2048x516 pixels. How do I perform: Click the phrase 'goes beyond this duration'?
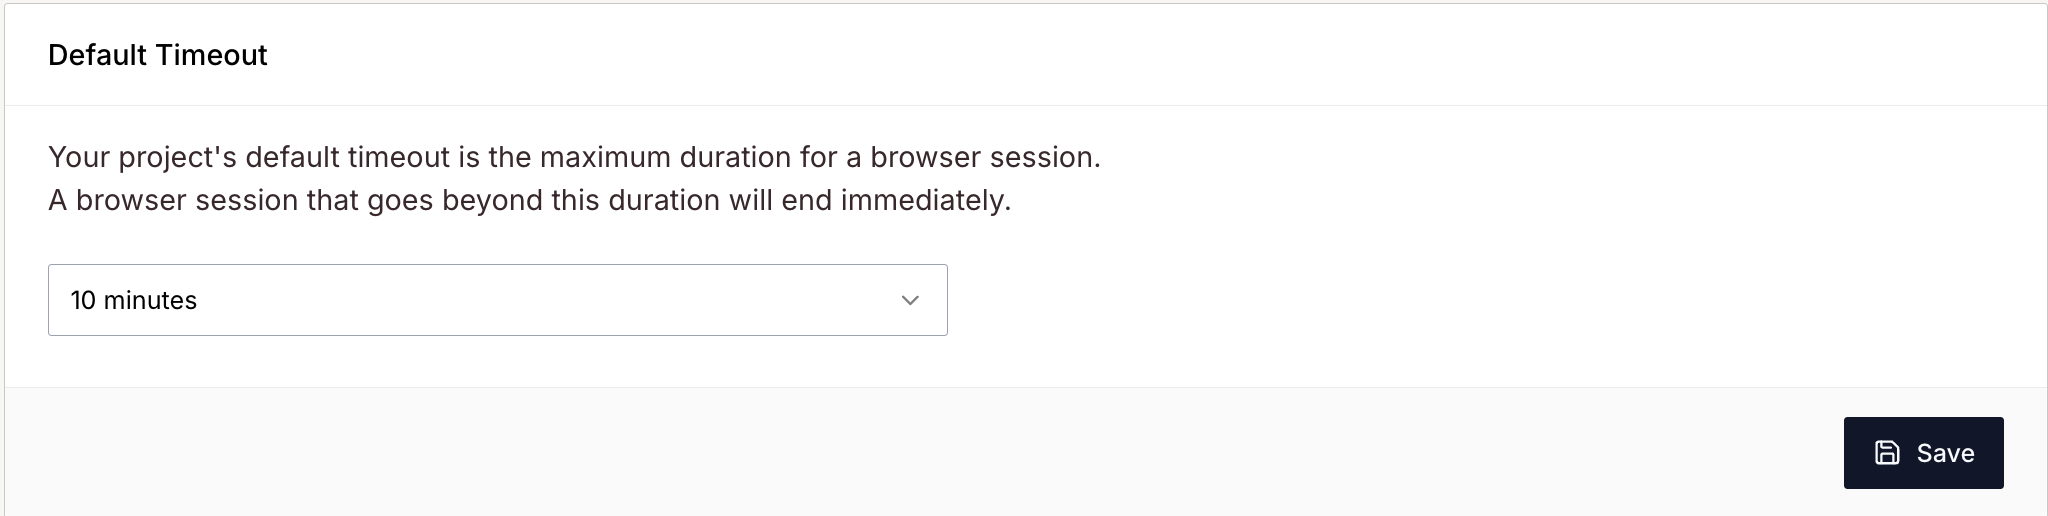pos(543,200)
